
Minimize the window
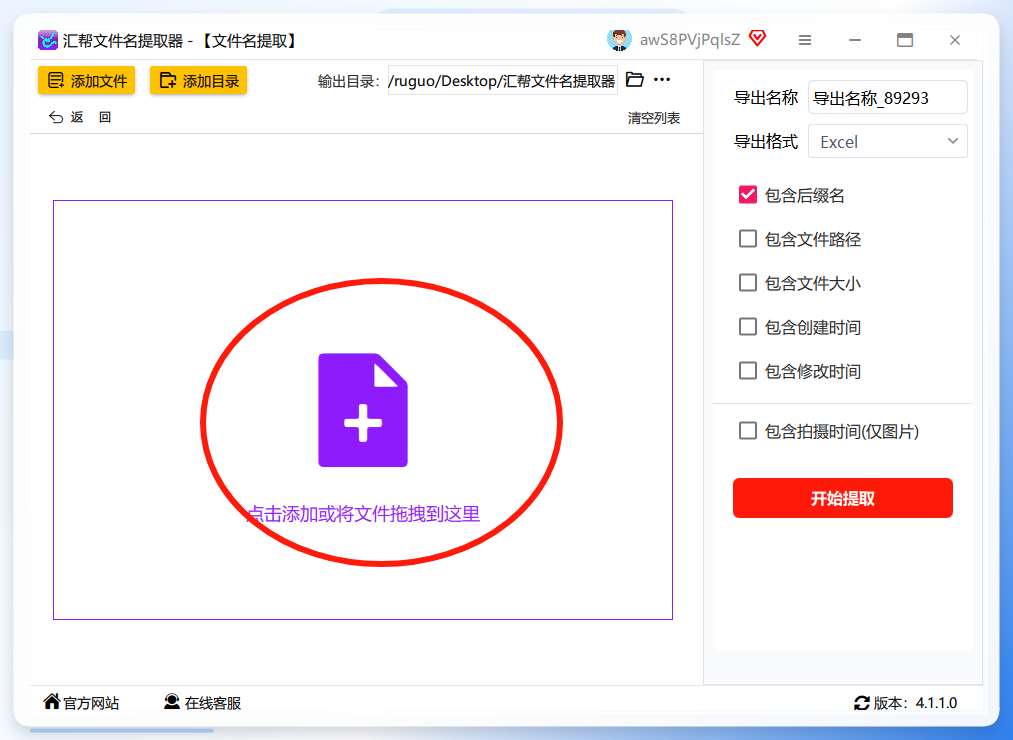(855, 40)
